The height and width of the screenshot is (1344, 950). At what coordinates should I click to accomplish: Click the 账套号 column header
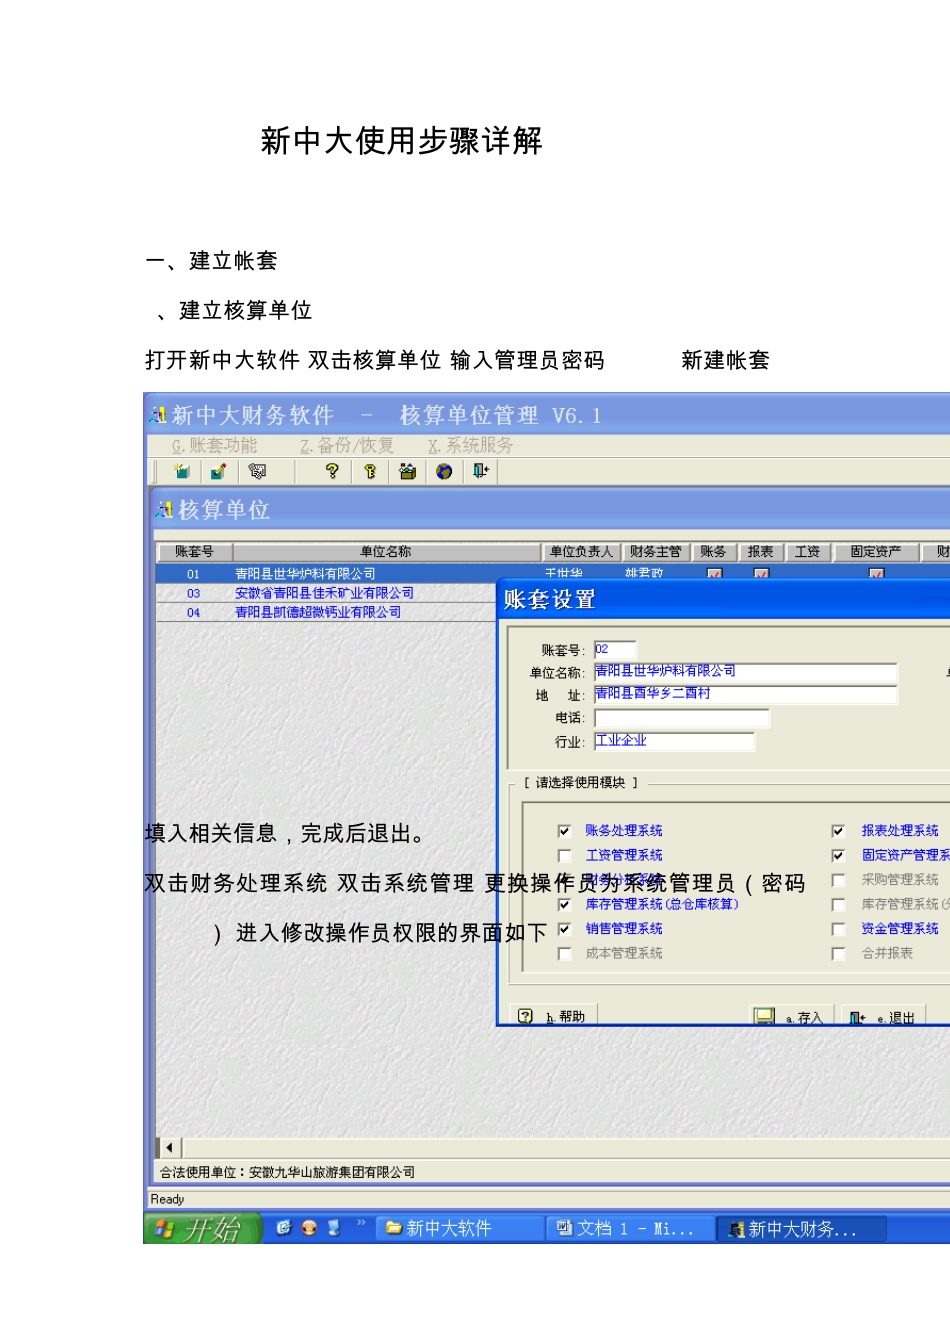tap(194, 552)
